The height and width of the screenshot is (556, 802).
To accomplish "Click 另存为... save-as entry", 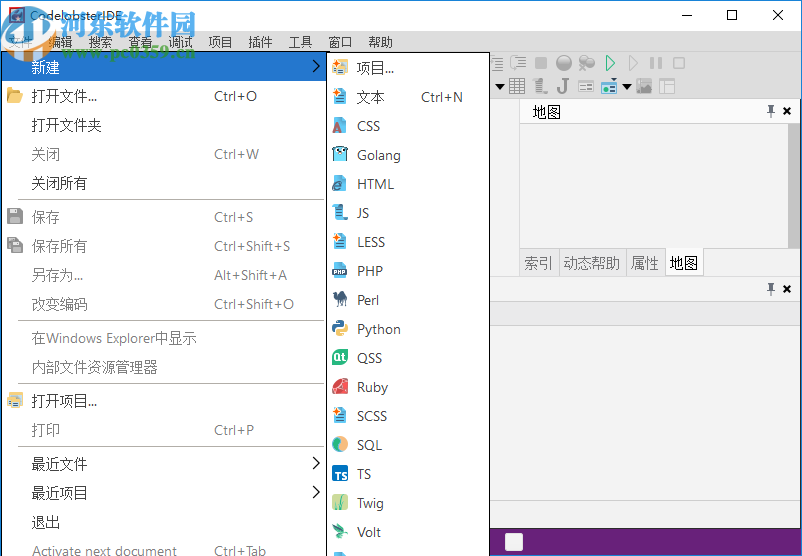I will point(164,275).
